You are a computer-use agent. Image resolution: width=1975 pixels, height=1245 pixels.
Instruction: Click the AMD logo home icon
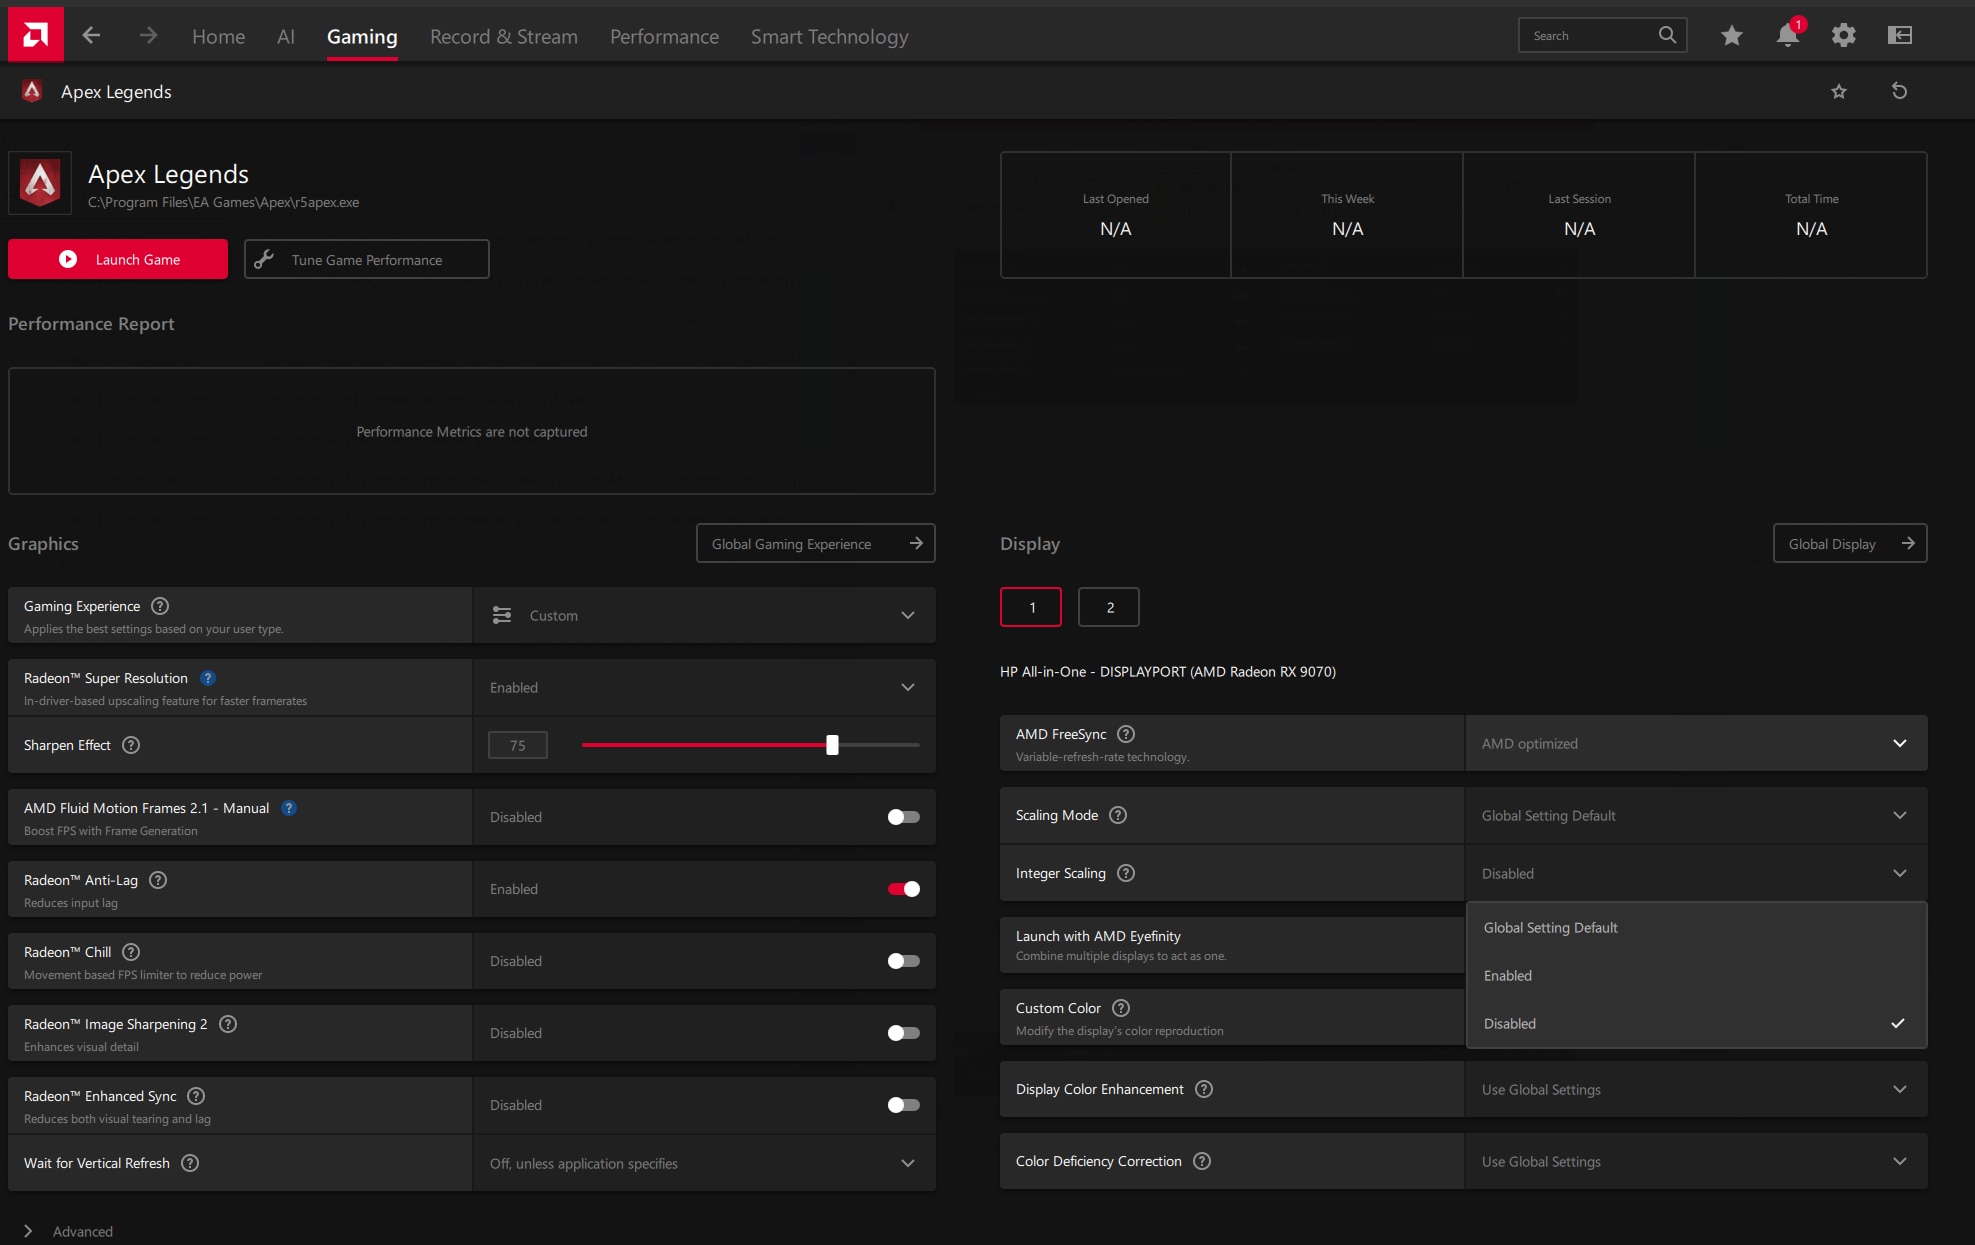point(35,35)
